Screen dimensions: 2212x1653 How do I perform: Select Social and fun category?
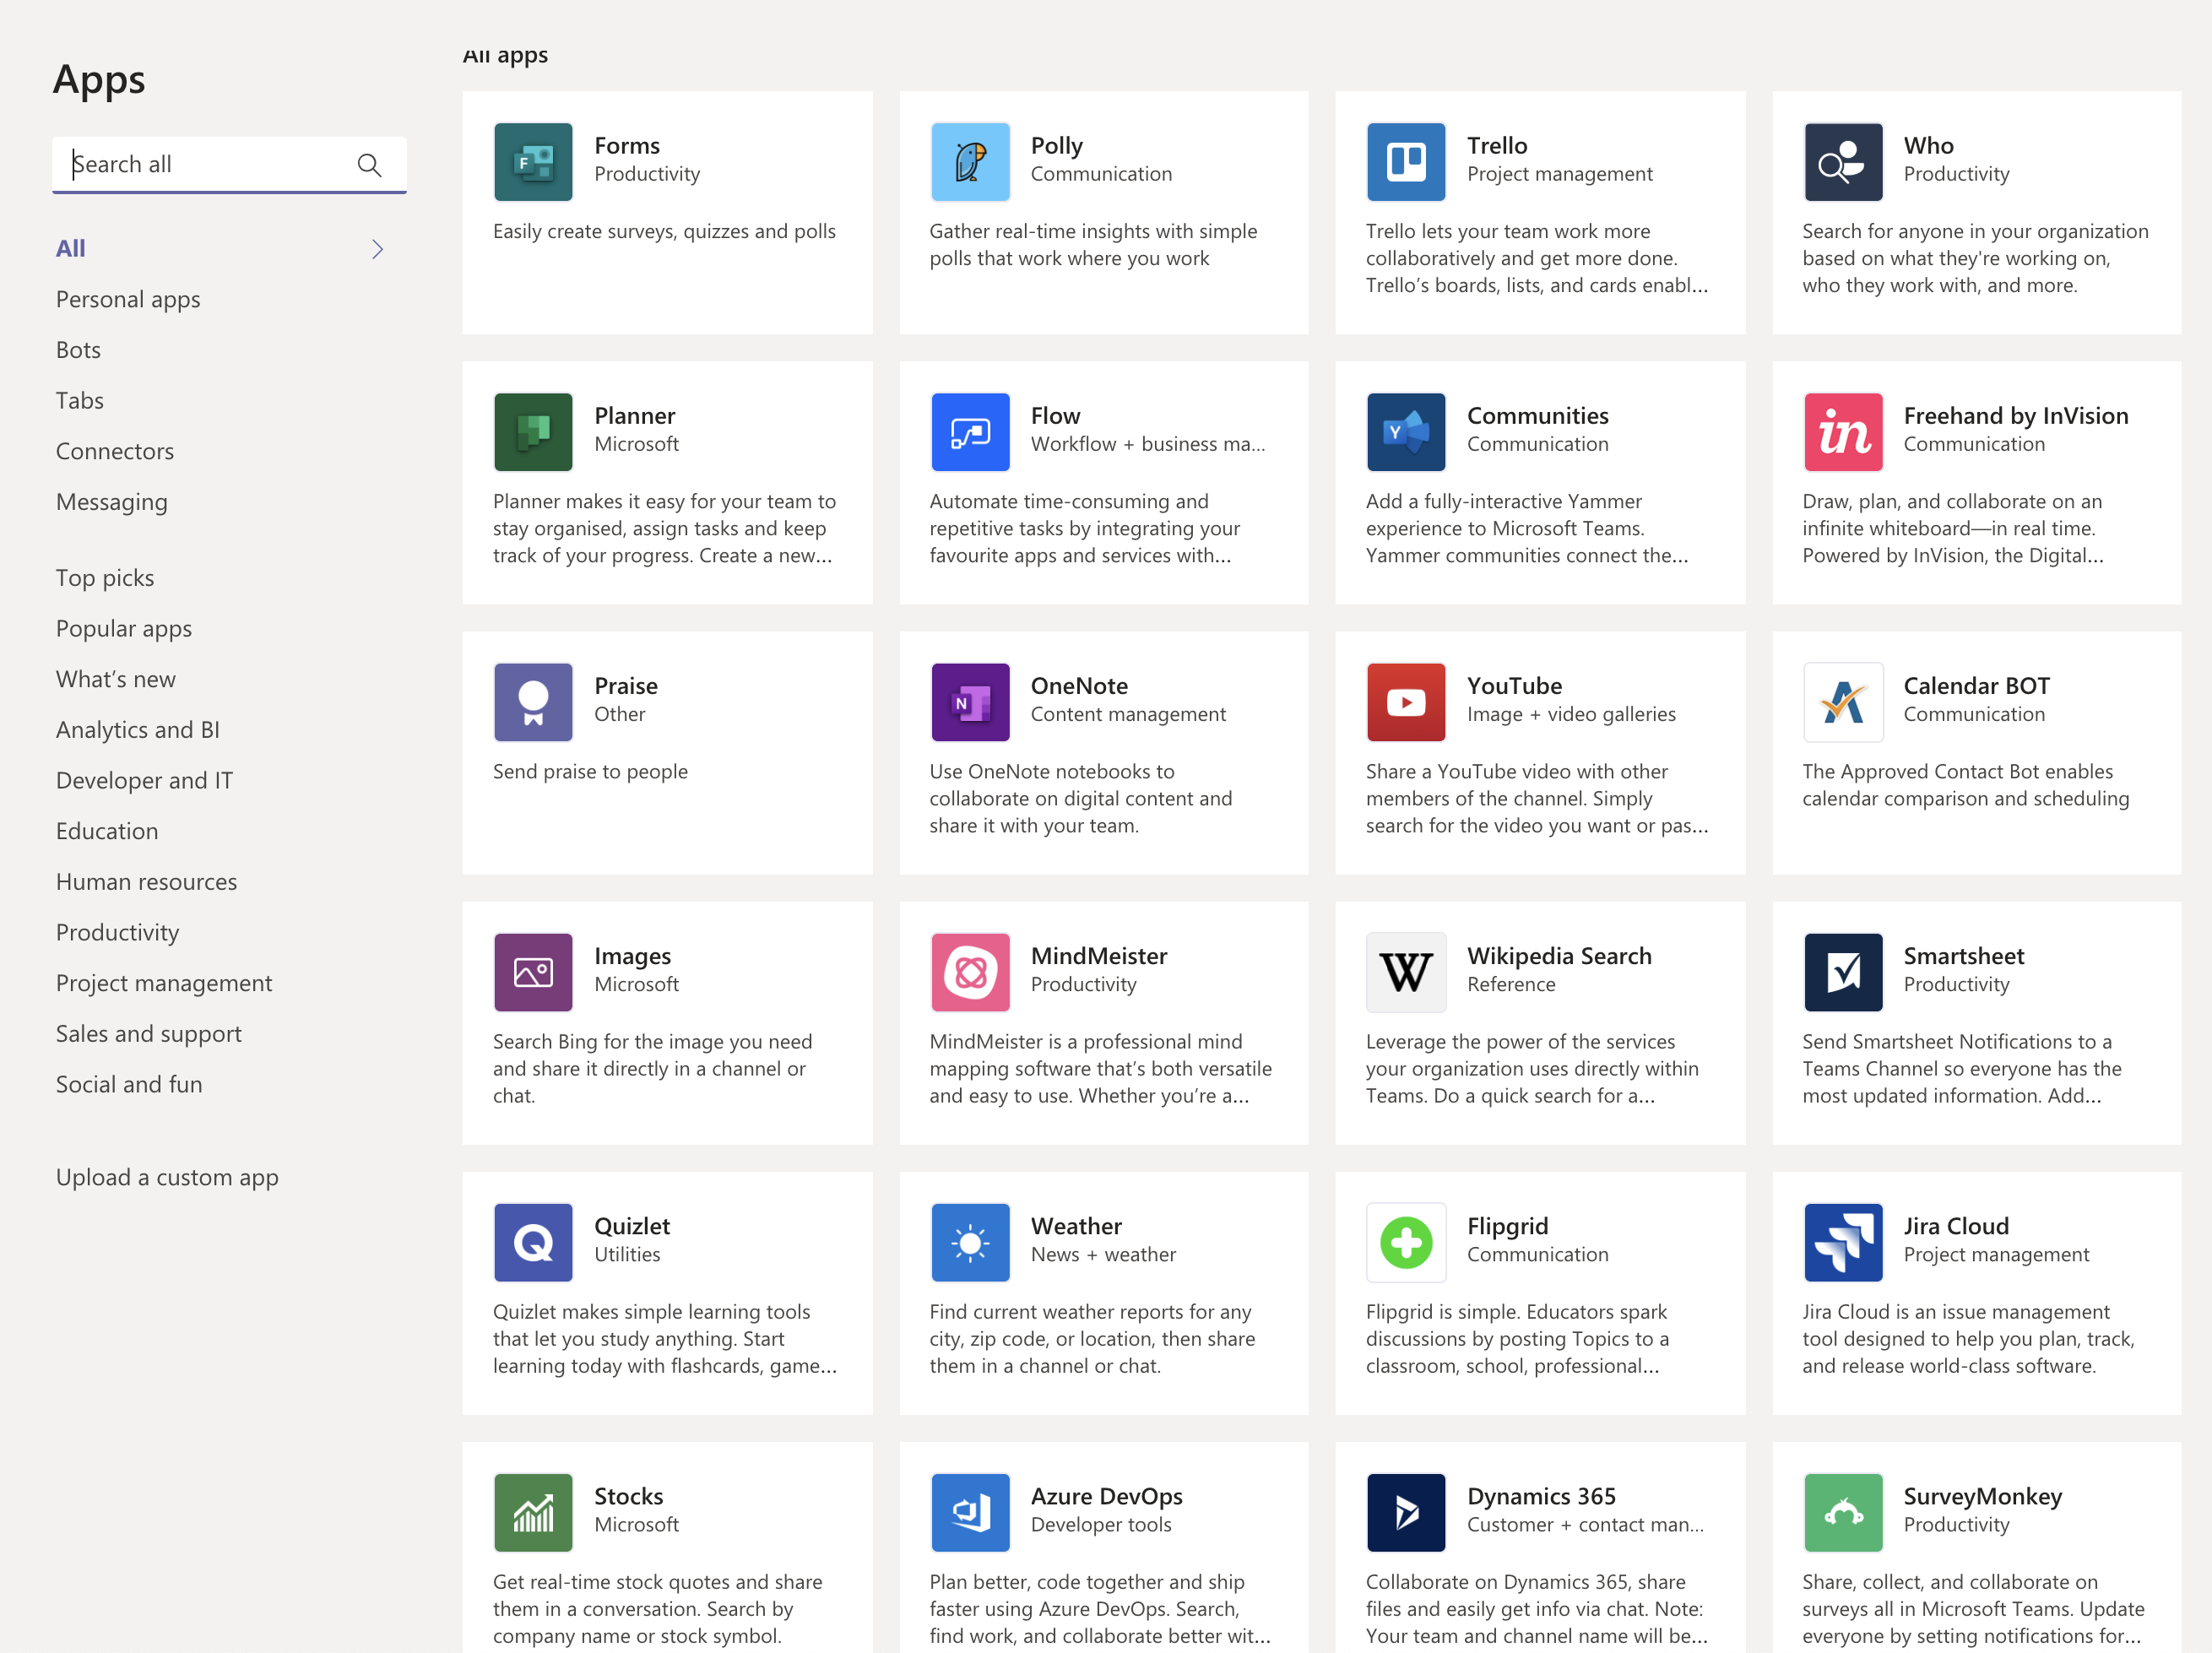tap(129, 1084)
